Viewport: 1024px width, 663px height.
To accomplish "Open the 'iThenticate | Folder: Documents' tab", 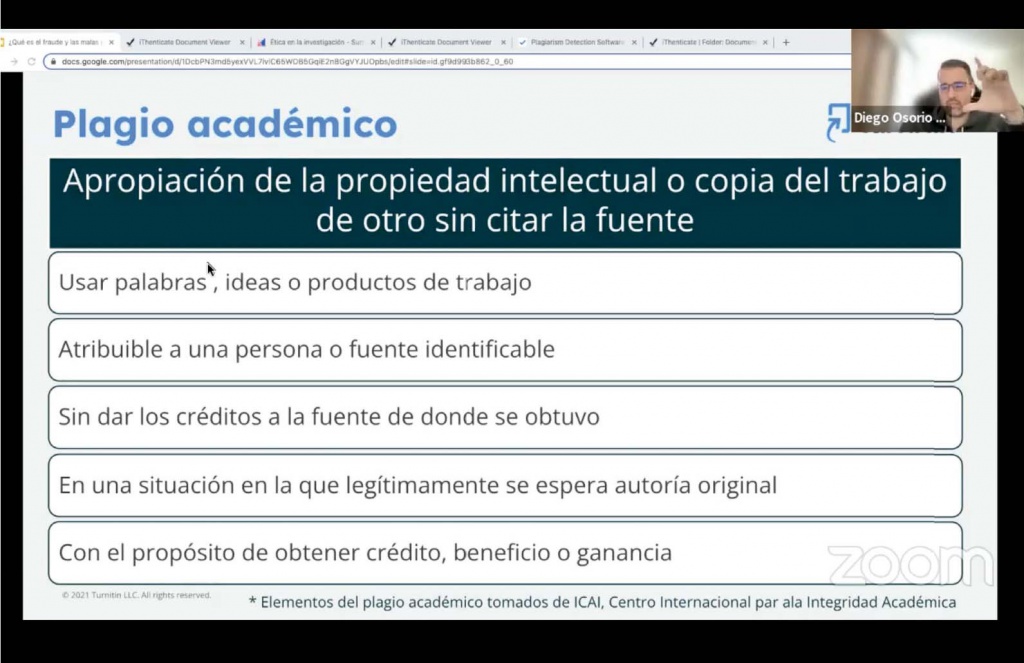I will click(x=705, y=42).
